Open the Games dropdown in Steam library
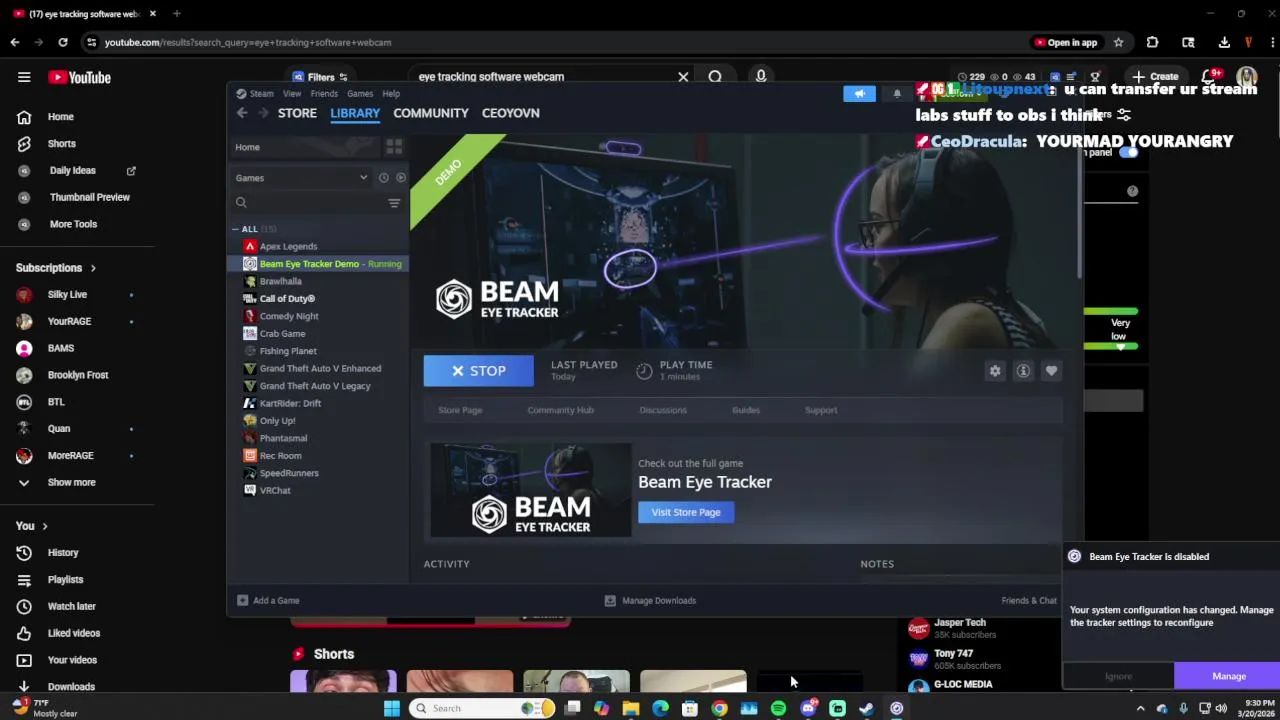Screen dimensions: 1280x720 pyautogui.click(x=302, y=178)
